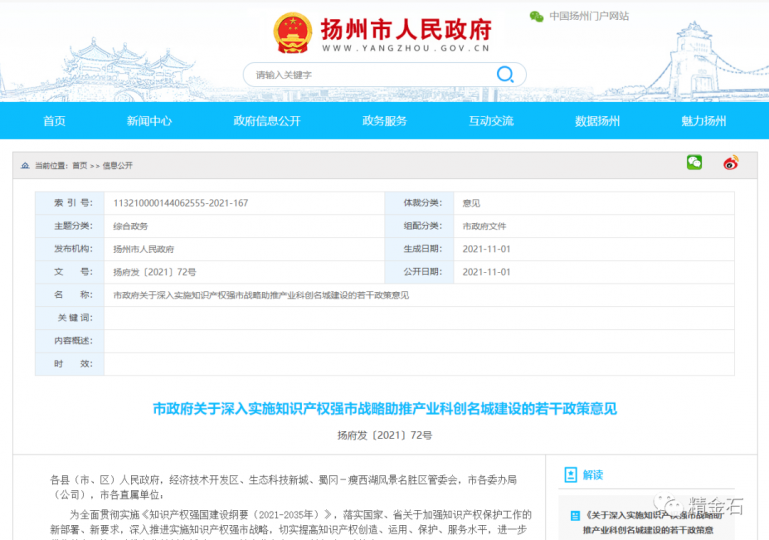
Task: Click the home icon next to 当前位置
Action: [x=25, y=166]
